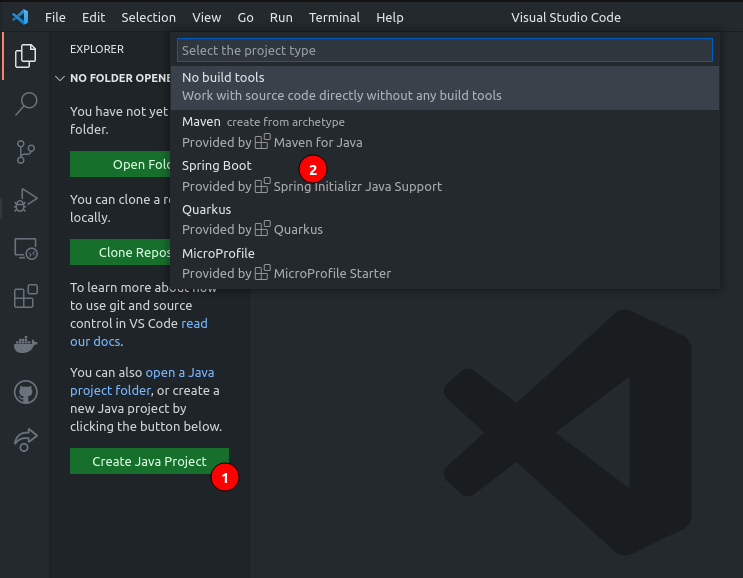743x578 pixels.
Task: Open the View menu
Action: click(x=206, y=18)
